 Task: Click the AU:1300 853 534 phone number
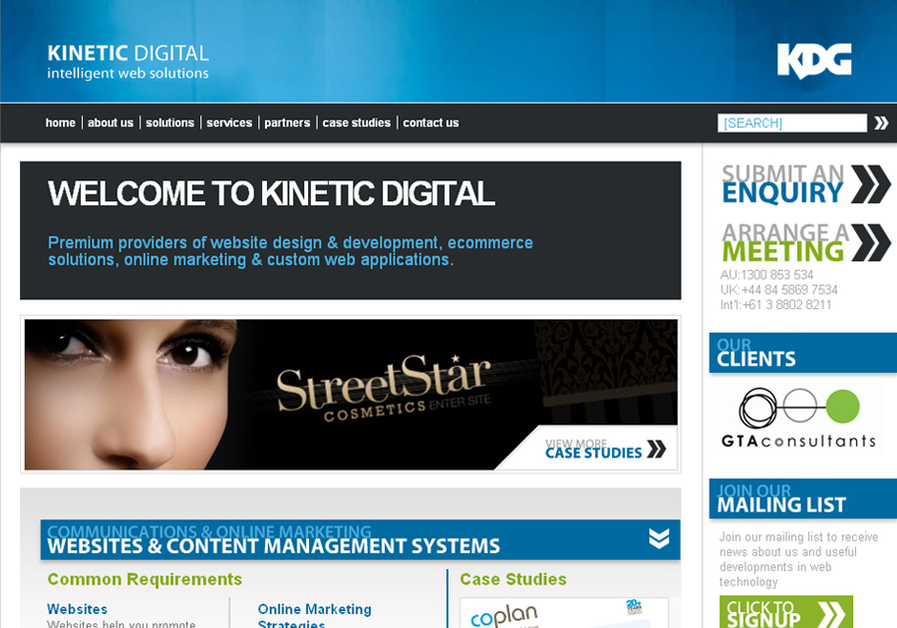coord(767,275)
